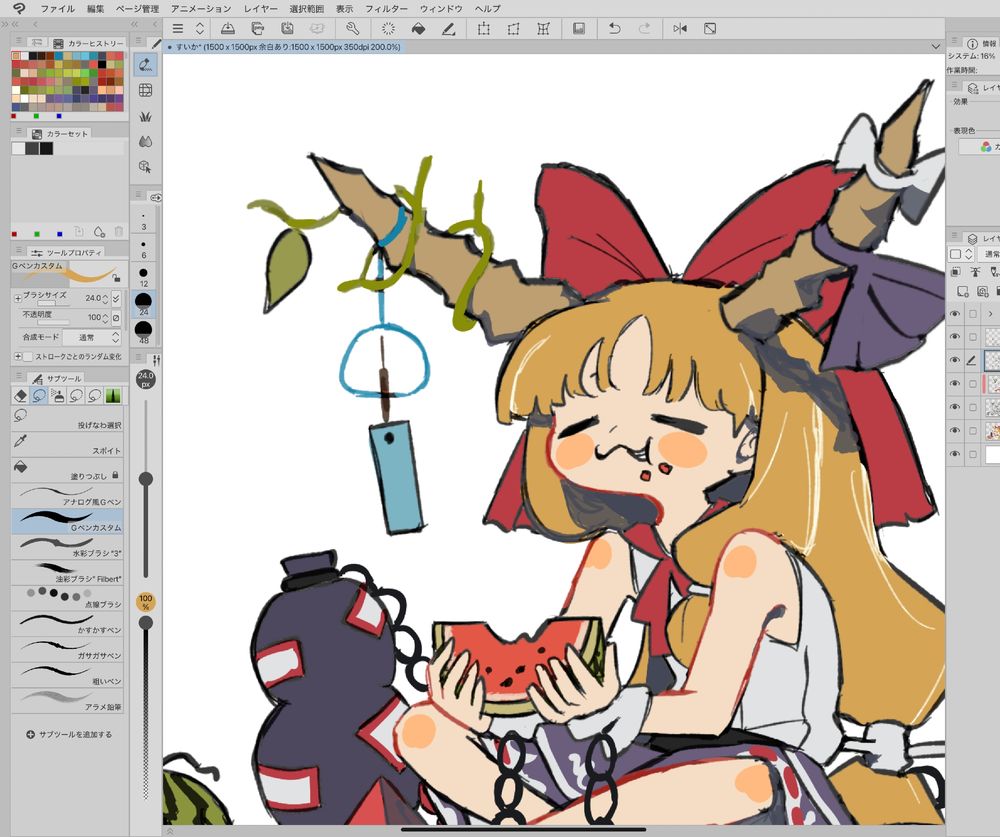Click the save icon in command bar
The image size is (1000, 837).
(228, 29)
